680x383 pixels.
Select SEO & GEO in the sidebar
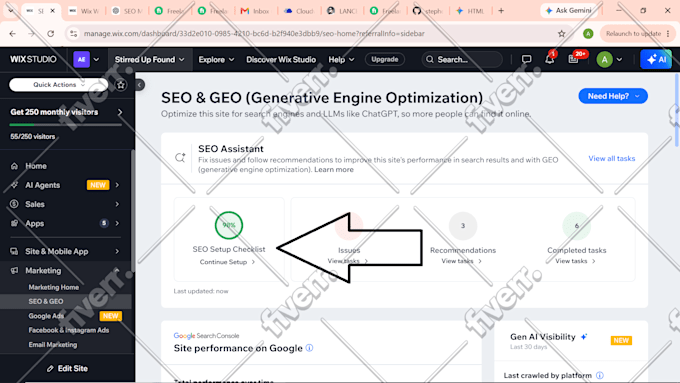pyautogui.click(x=46, y=301)
